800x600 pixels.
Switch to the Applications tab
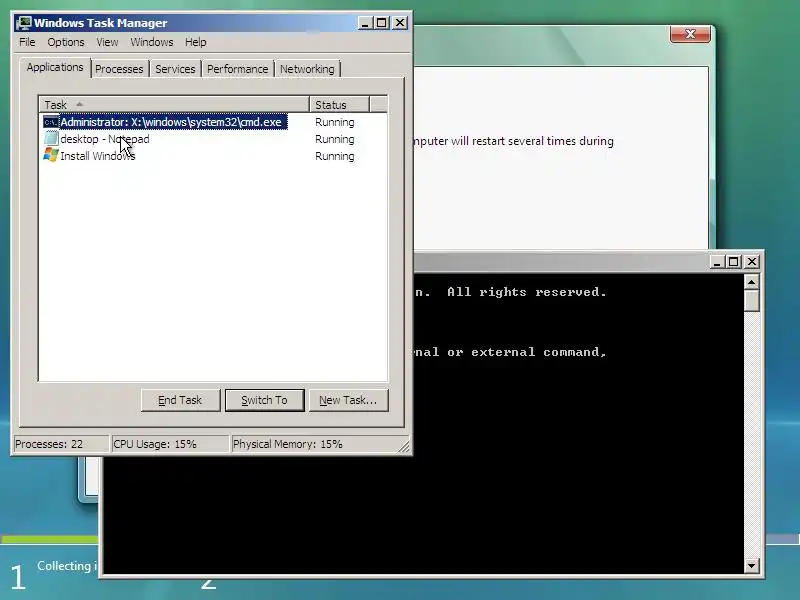[x=55, y=67]
